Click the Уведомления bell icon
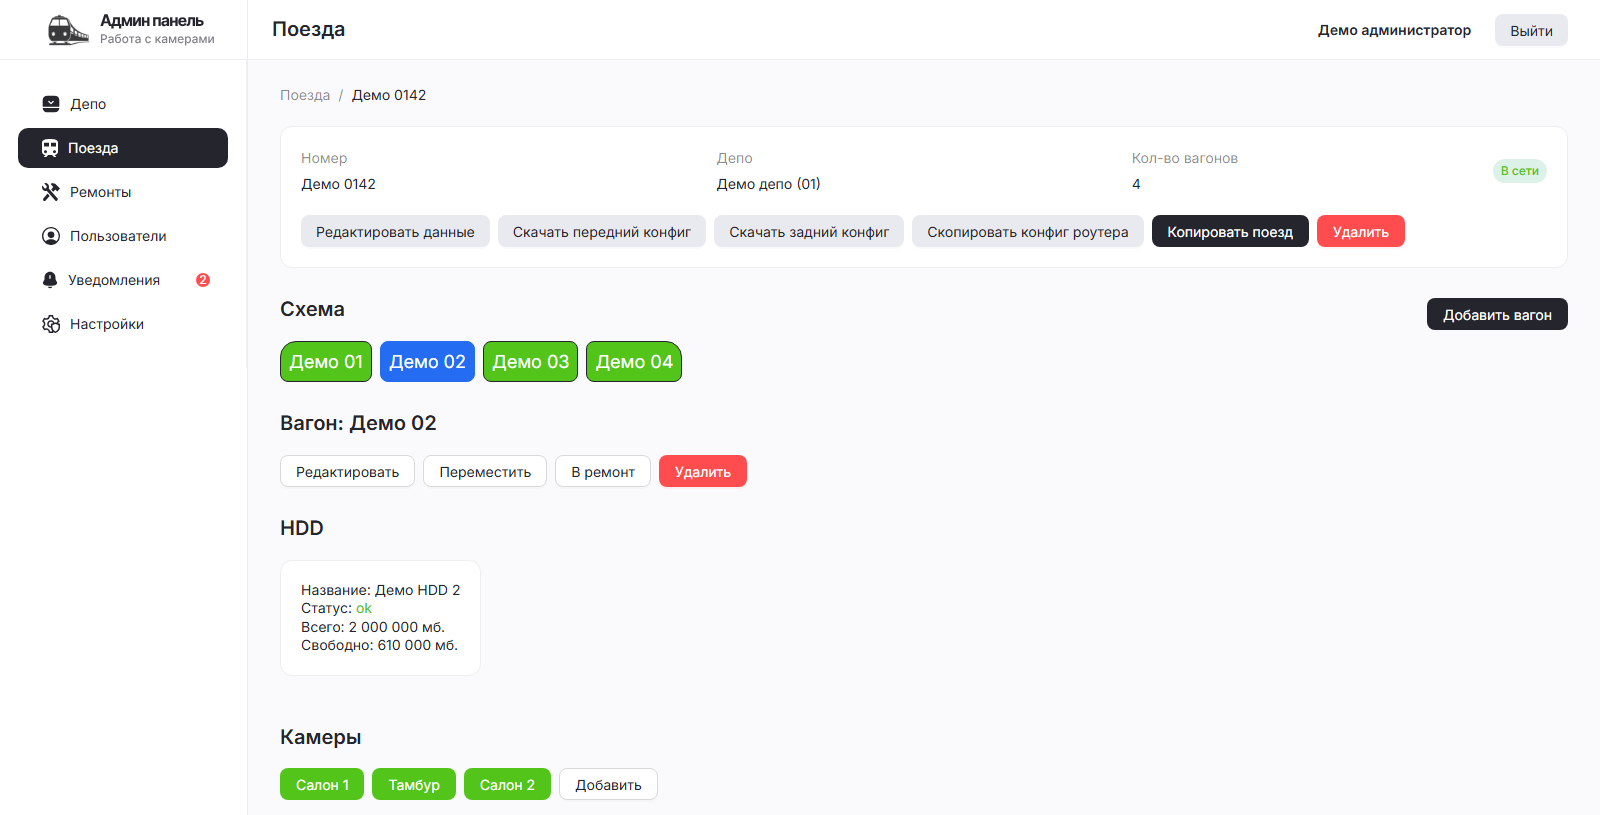Image resolution: width=1600 pixels, height=815 pixels. click(50, 280)
